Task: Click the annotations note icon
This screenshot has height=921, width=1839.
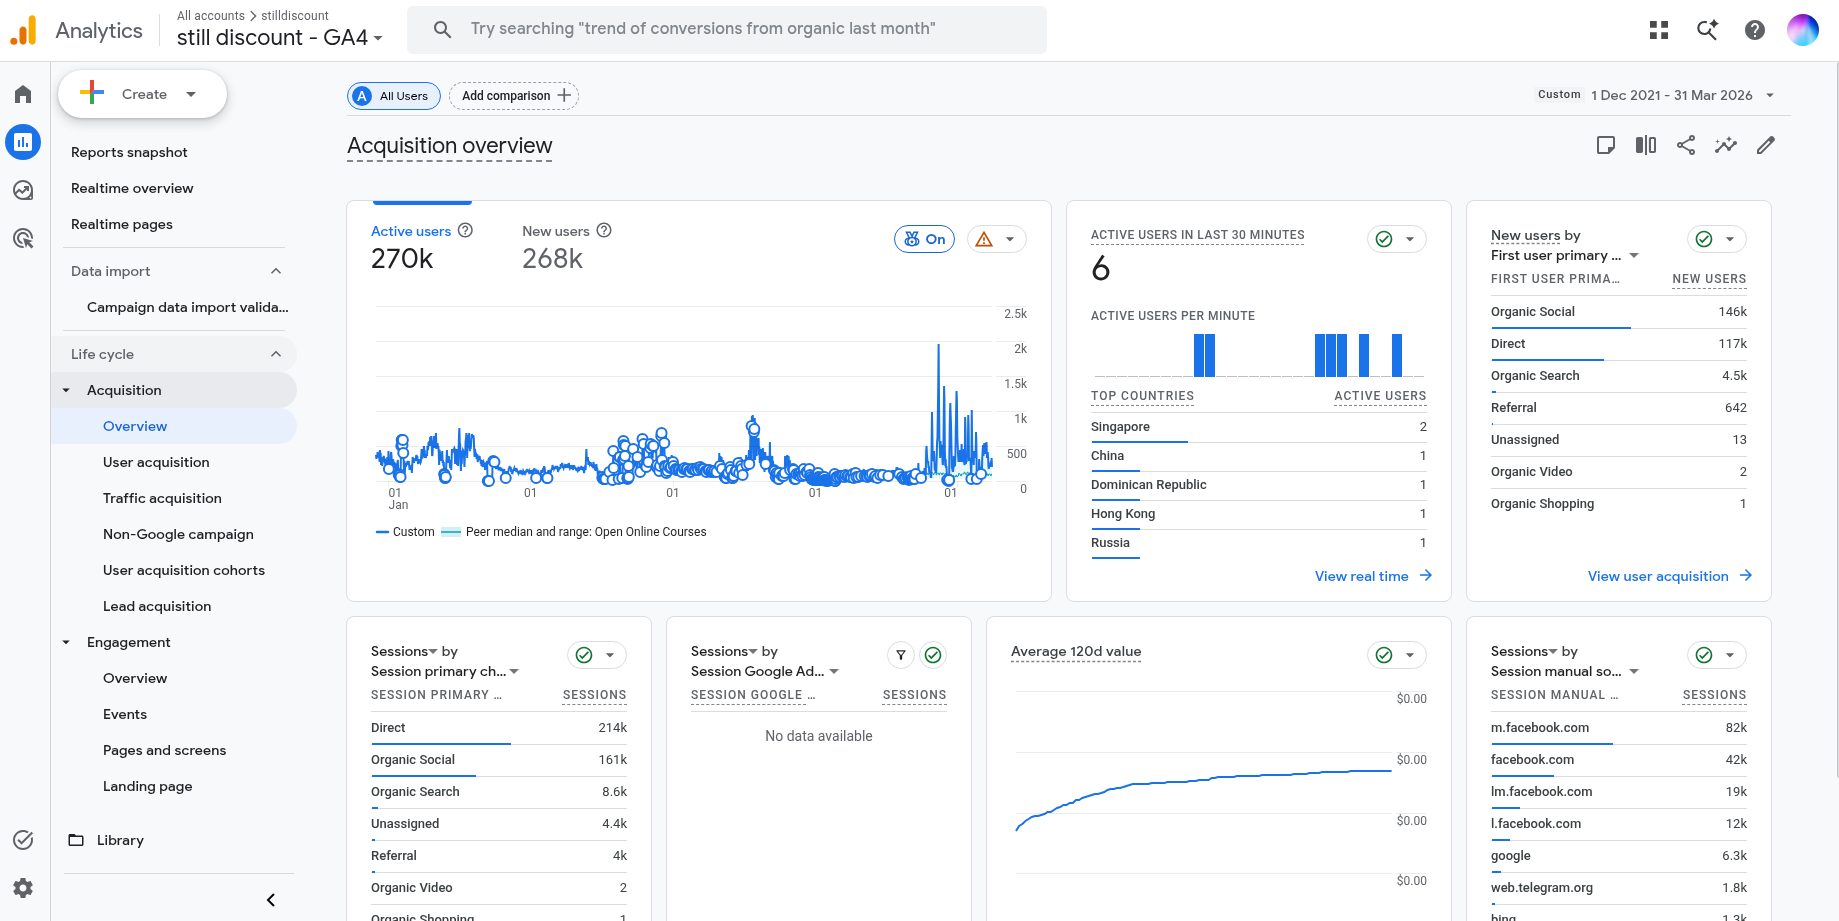Action: click(1606, 145)
